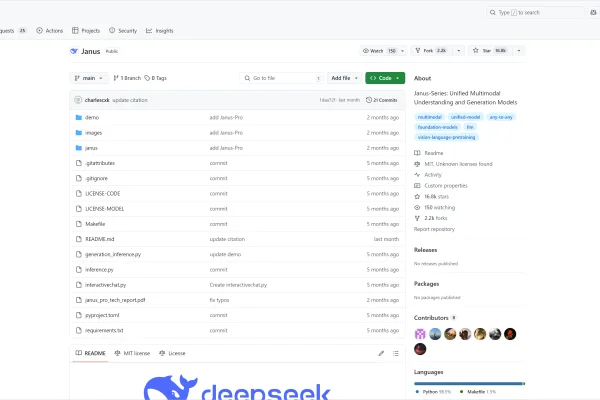600x400 pixels.
Task: Click the charlesczk author name
Action: (x=97, y=100)
